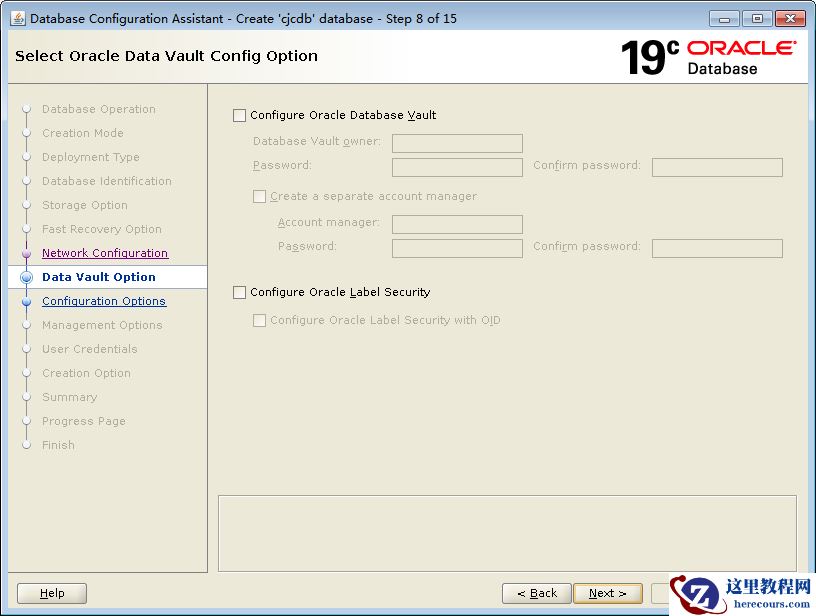Screen dimensions: 816x616
Task: Tick Create a separate account manager
Action: (x=259, y=197)
